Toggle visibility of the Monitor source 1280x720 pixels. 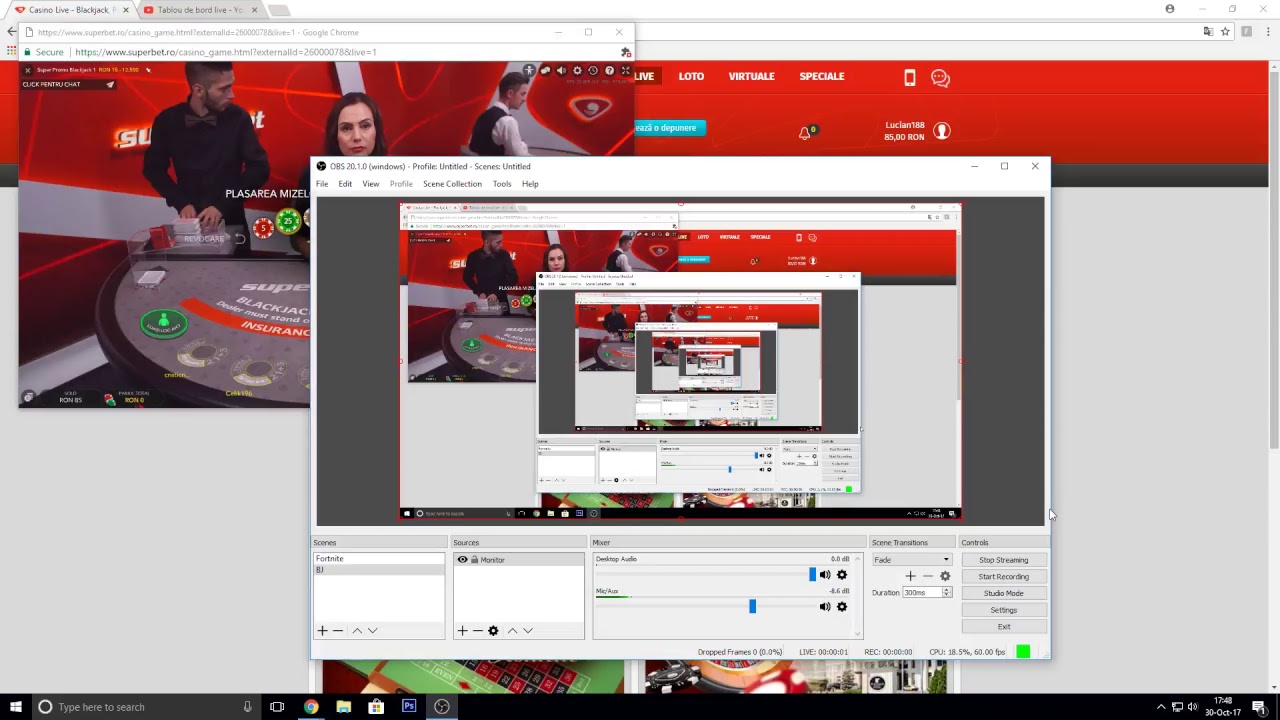462,560
